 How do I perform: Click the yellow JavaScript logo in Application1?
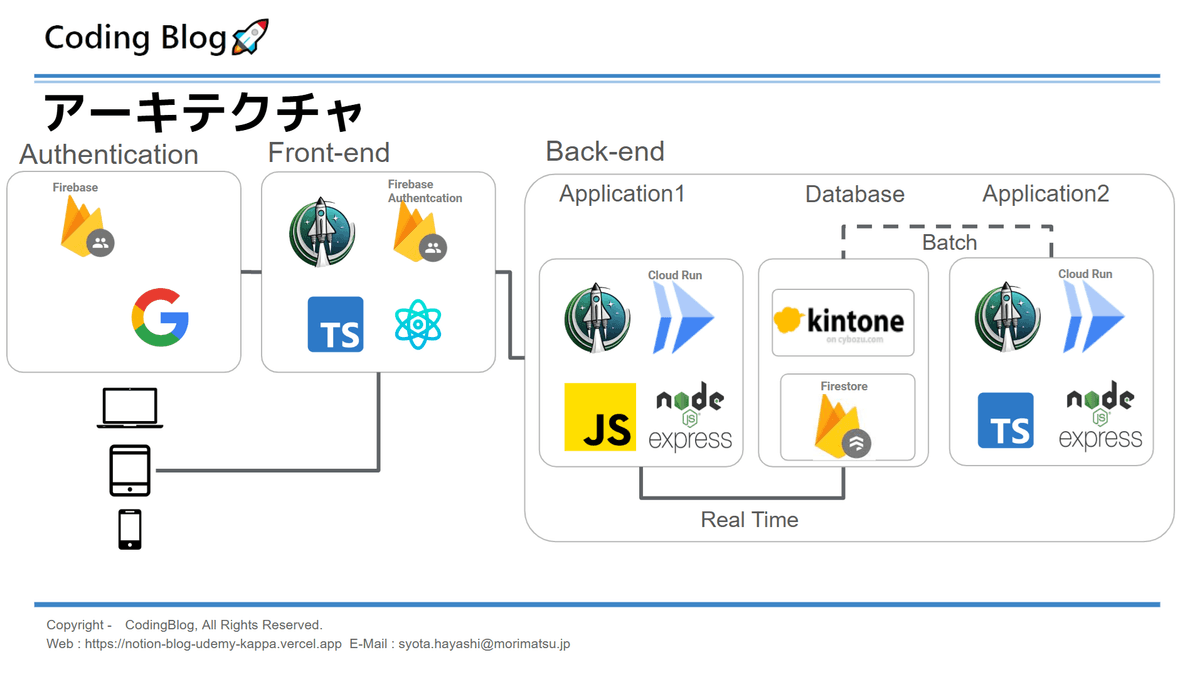tap(600, 417)
